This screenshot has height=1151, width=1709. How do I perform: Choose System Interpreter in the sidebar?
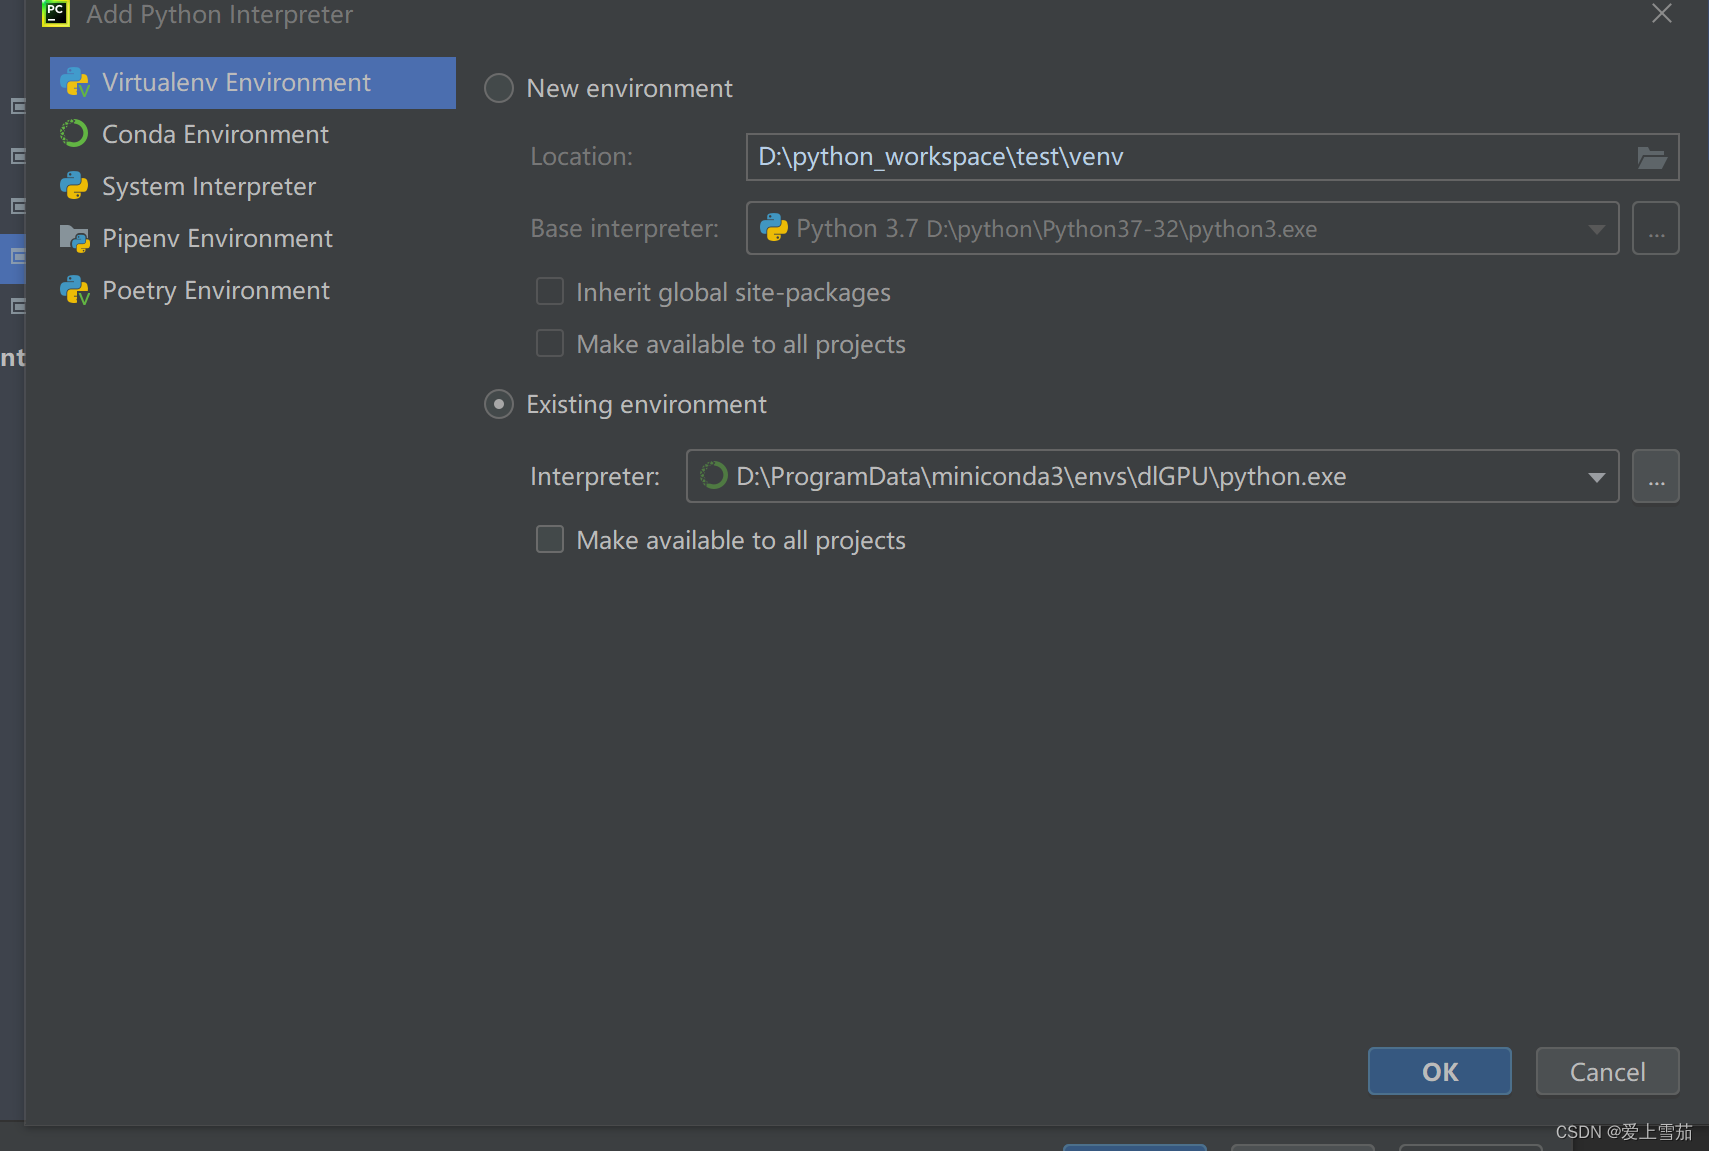tap(208, 186)
